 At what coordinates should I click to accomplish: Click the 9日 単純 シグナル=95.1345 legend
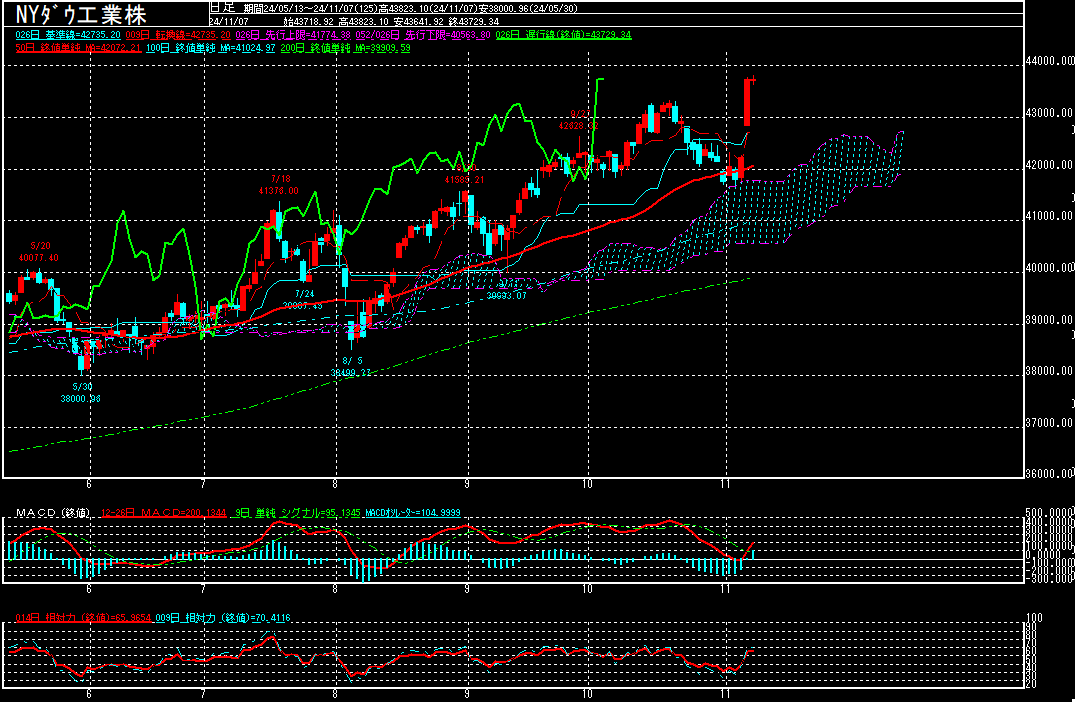pos(298,513)
